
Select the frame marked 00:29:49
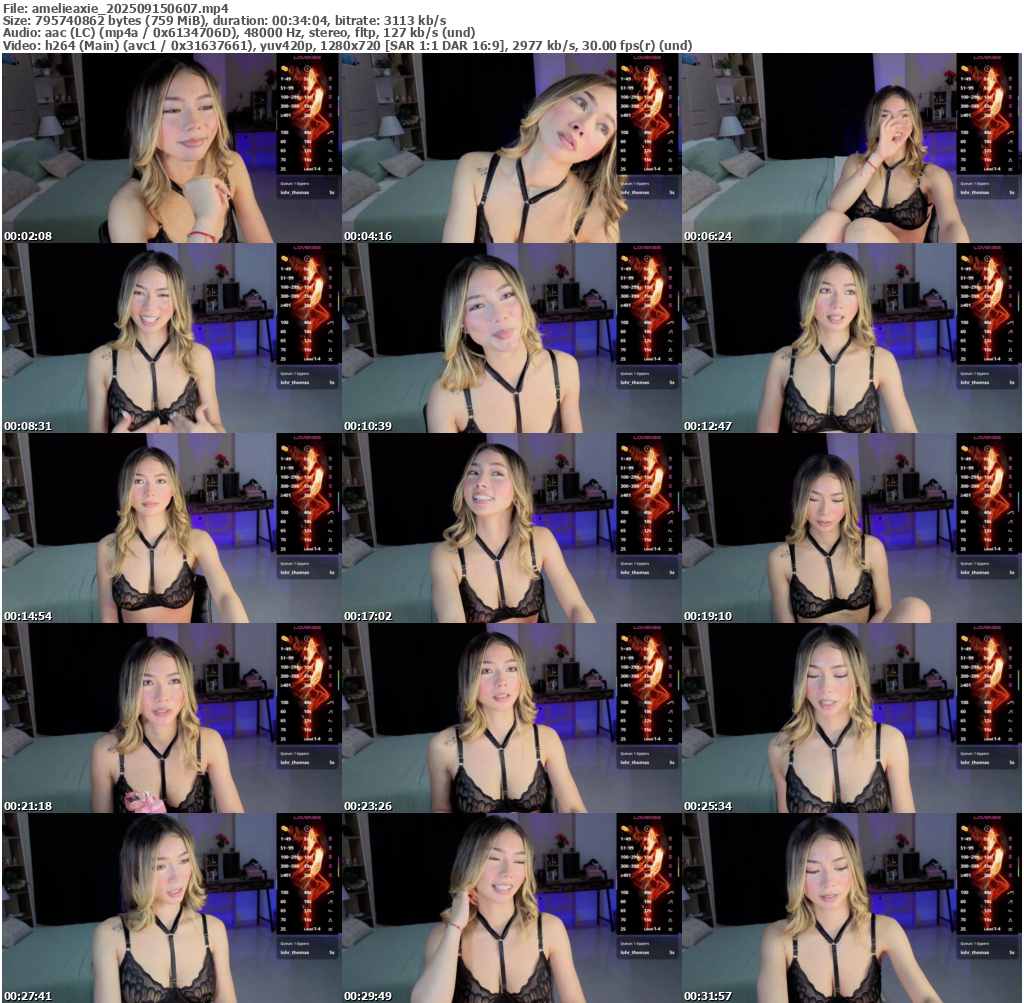[x=511, y=908]
